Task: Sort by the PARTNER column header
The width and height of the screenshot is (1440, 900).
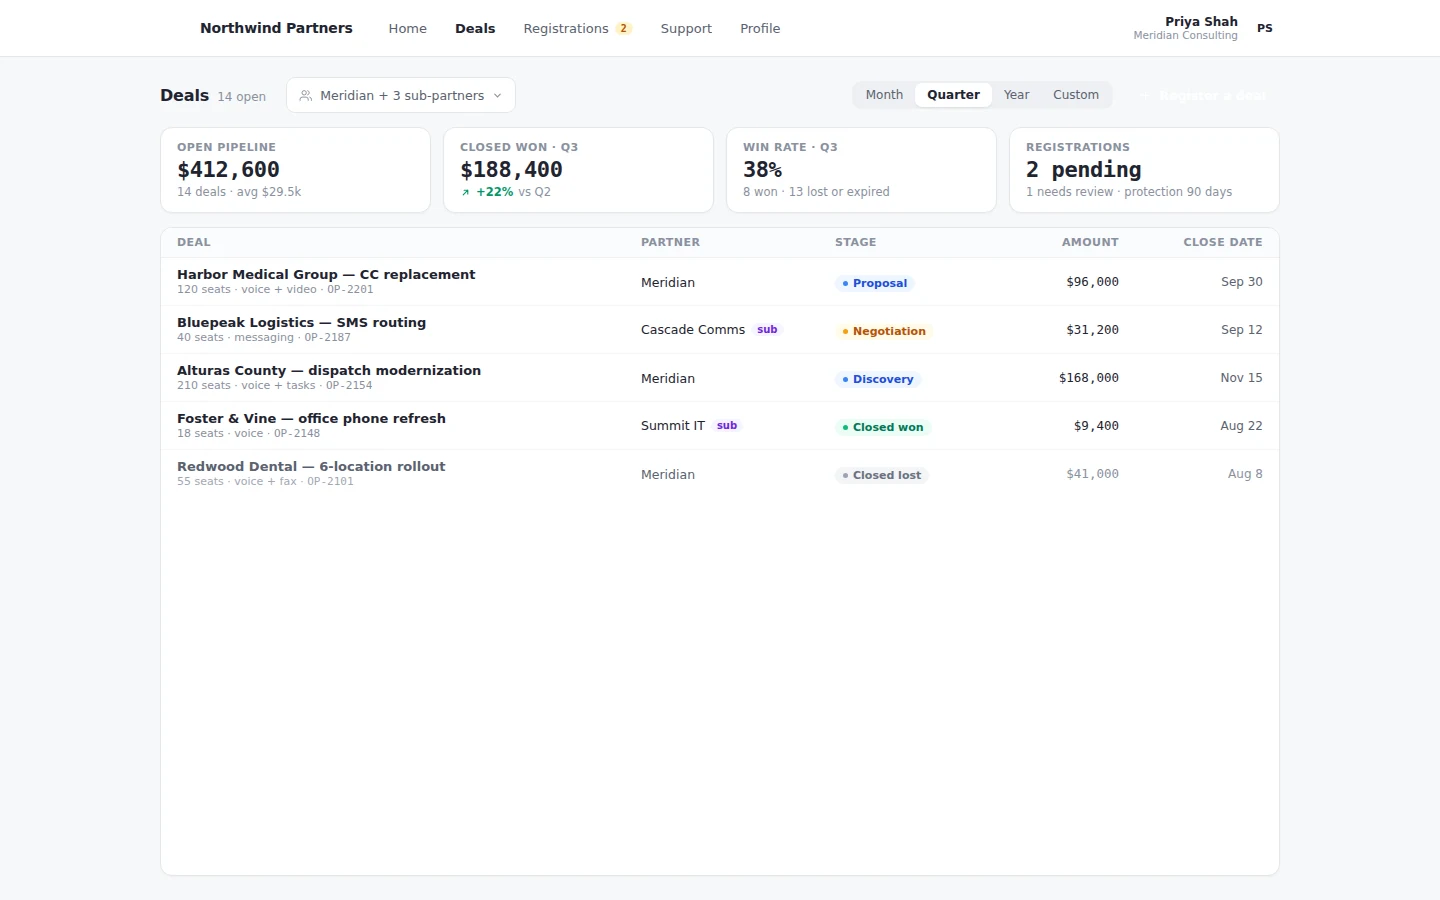Action: coord(670,242)
